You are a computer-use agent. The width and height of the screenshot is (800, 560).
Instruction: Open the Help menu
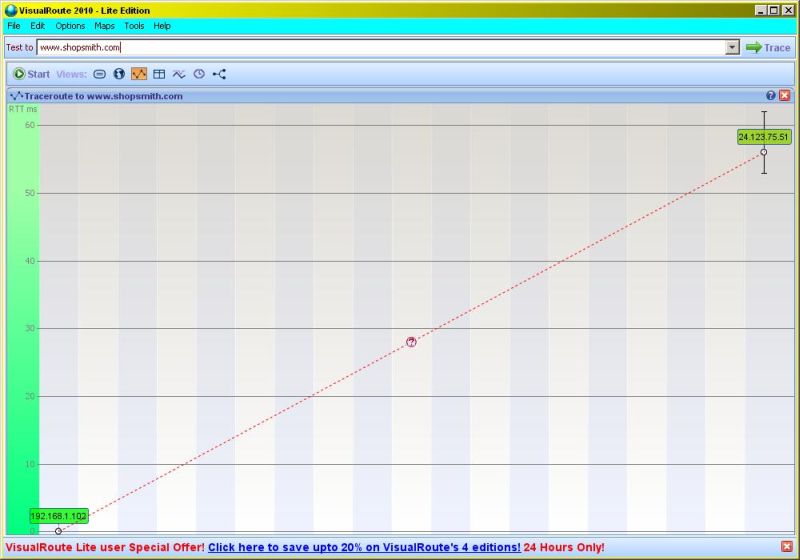[162, 26]
